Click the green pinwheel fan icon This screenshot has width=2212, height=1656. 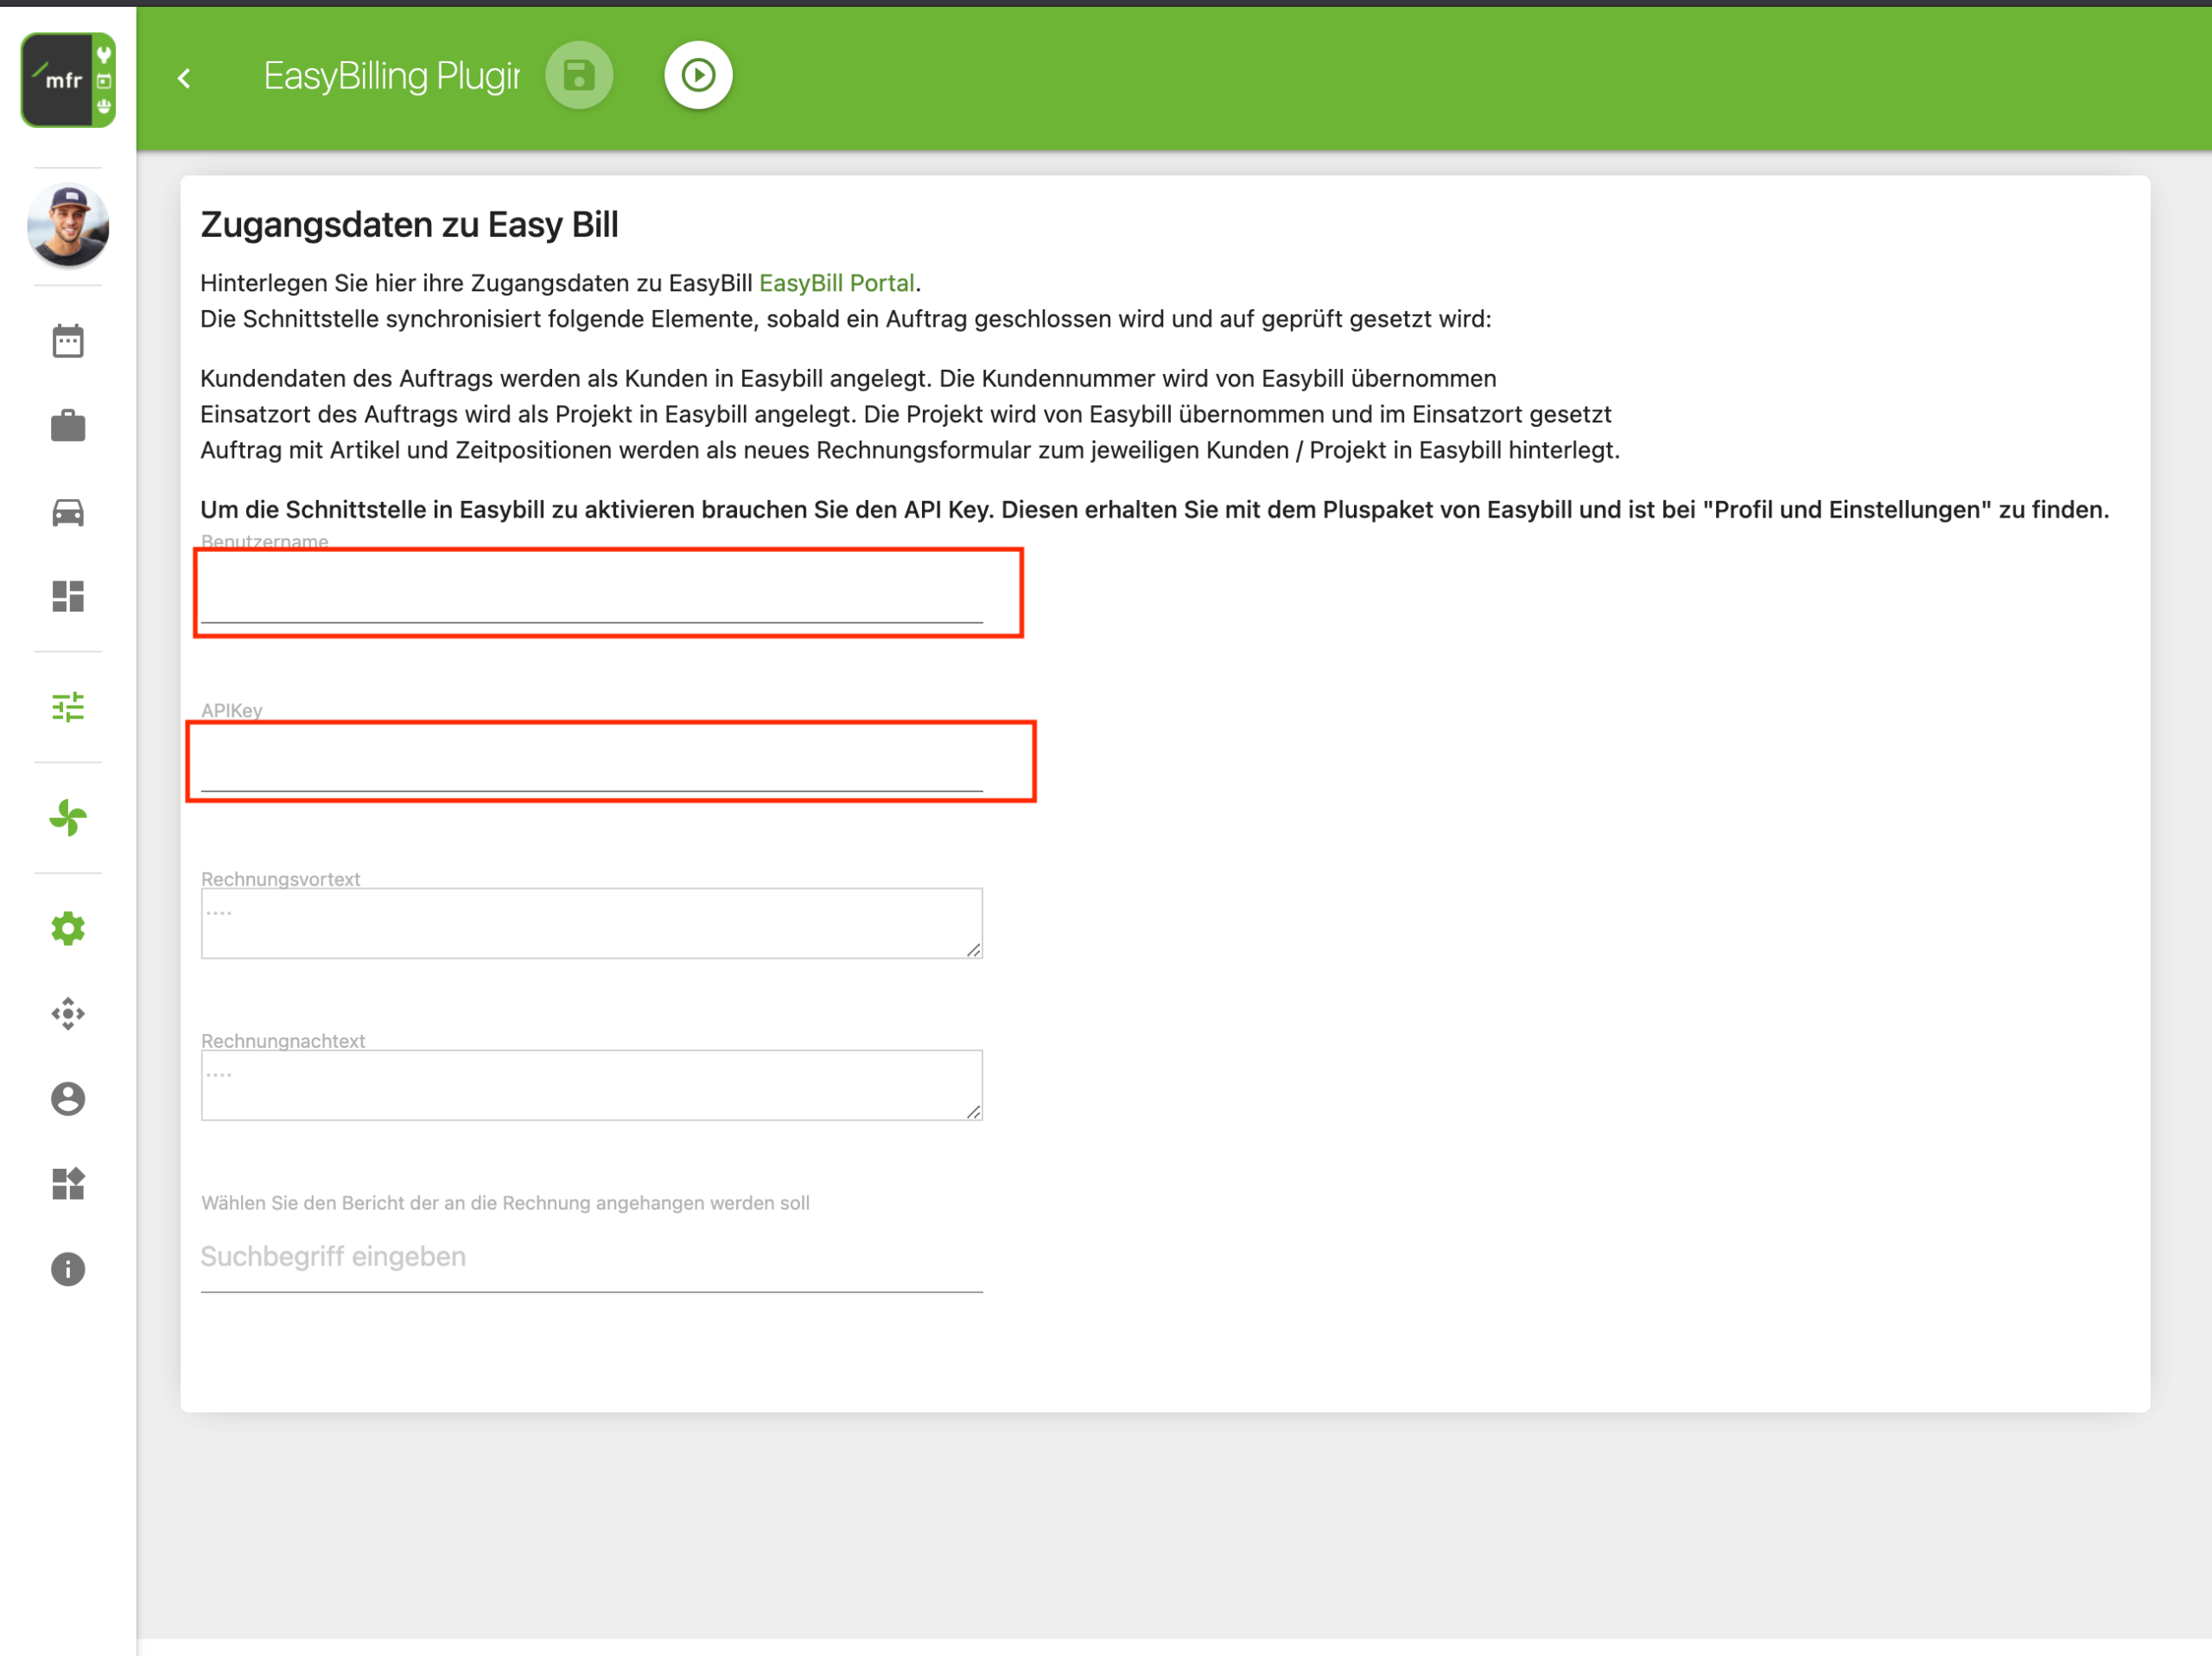(x=68, y=818)
